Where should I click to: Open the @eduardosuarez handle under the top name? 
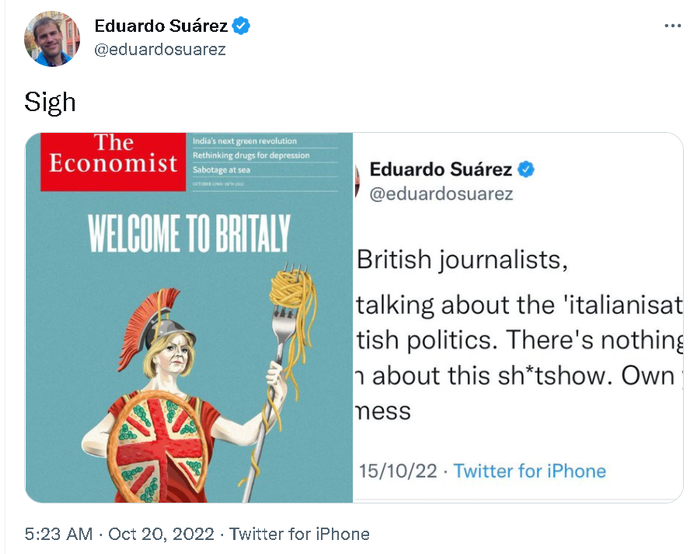point(160,48)
